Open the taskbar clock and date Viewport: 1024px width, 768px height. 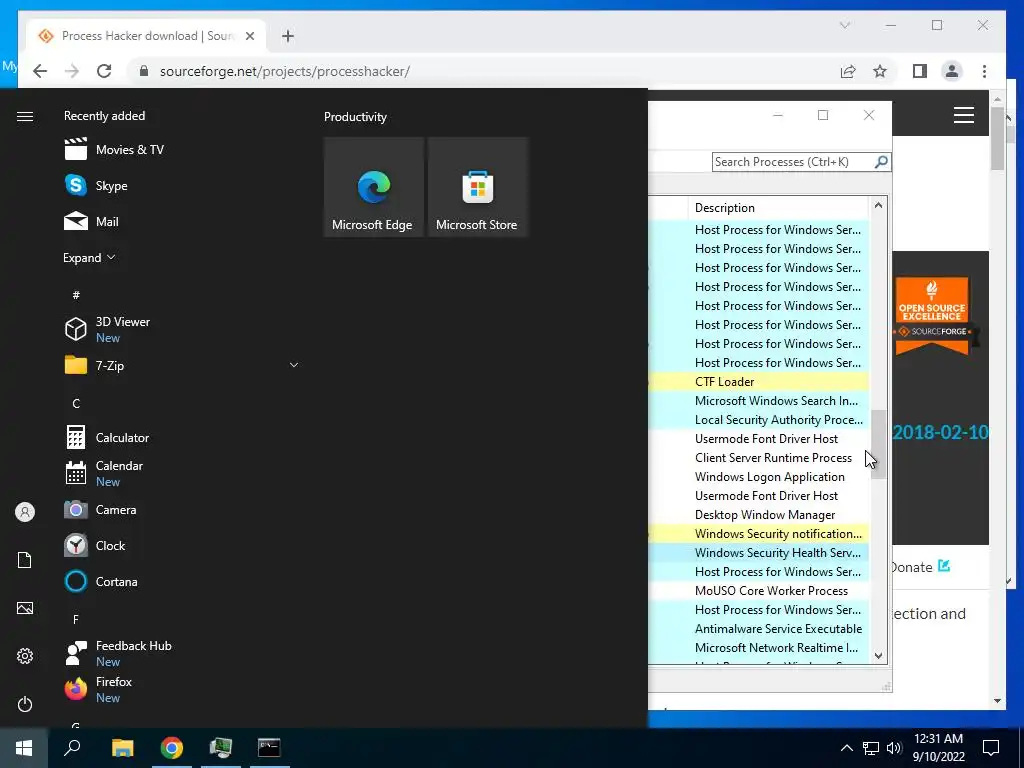pyautogui.click(x=938, y=748)
